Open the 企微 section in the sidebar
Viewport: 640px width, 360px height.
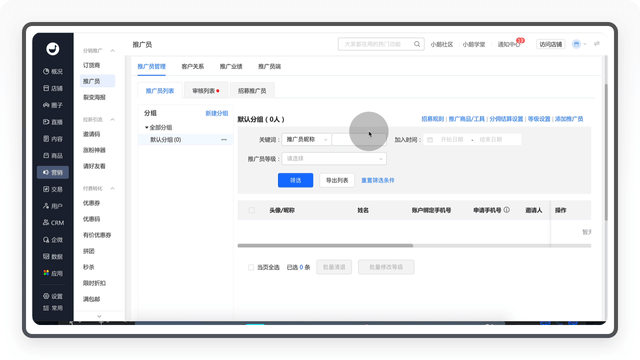click(x=53, y=240)
